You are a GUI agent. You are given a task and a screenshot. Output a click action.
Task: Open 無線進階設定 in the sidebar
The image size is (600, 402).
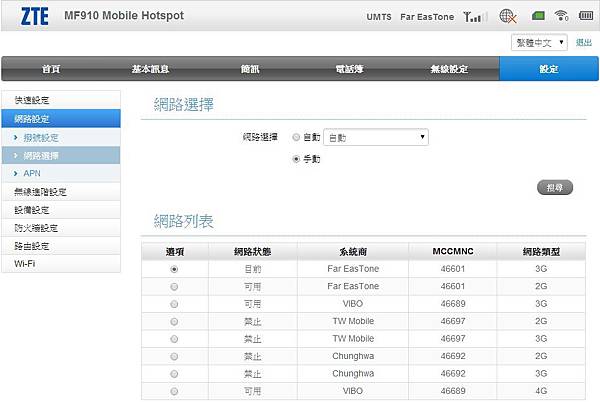[x=61, y=192]
